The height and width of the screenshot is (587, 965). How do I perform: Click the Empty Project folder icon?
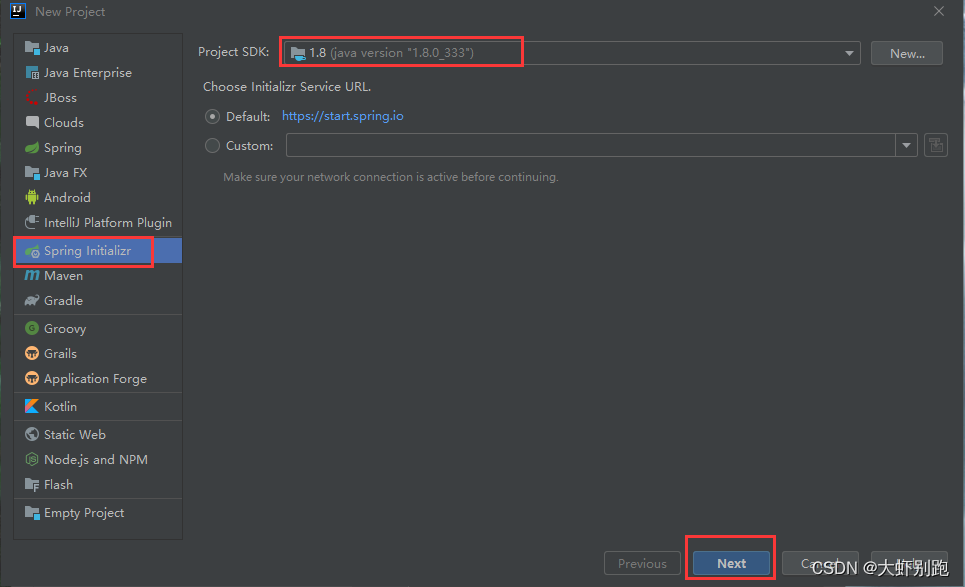point(32,512)
